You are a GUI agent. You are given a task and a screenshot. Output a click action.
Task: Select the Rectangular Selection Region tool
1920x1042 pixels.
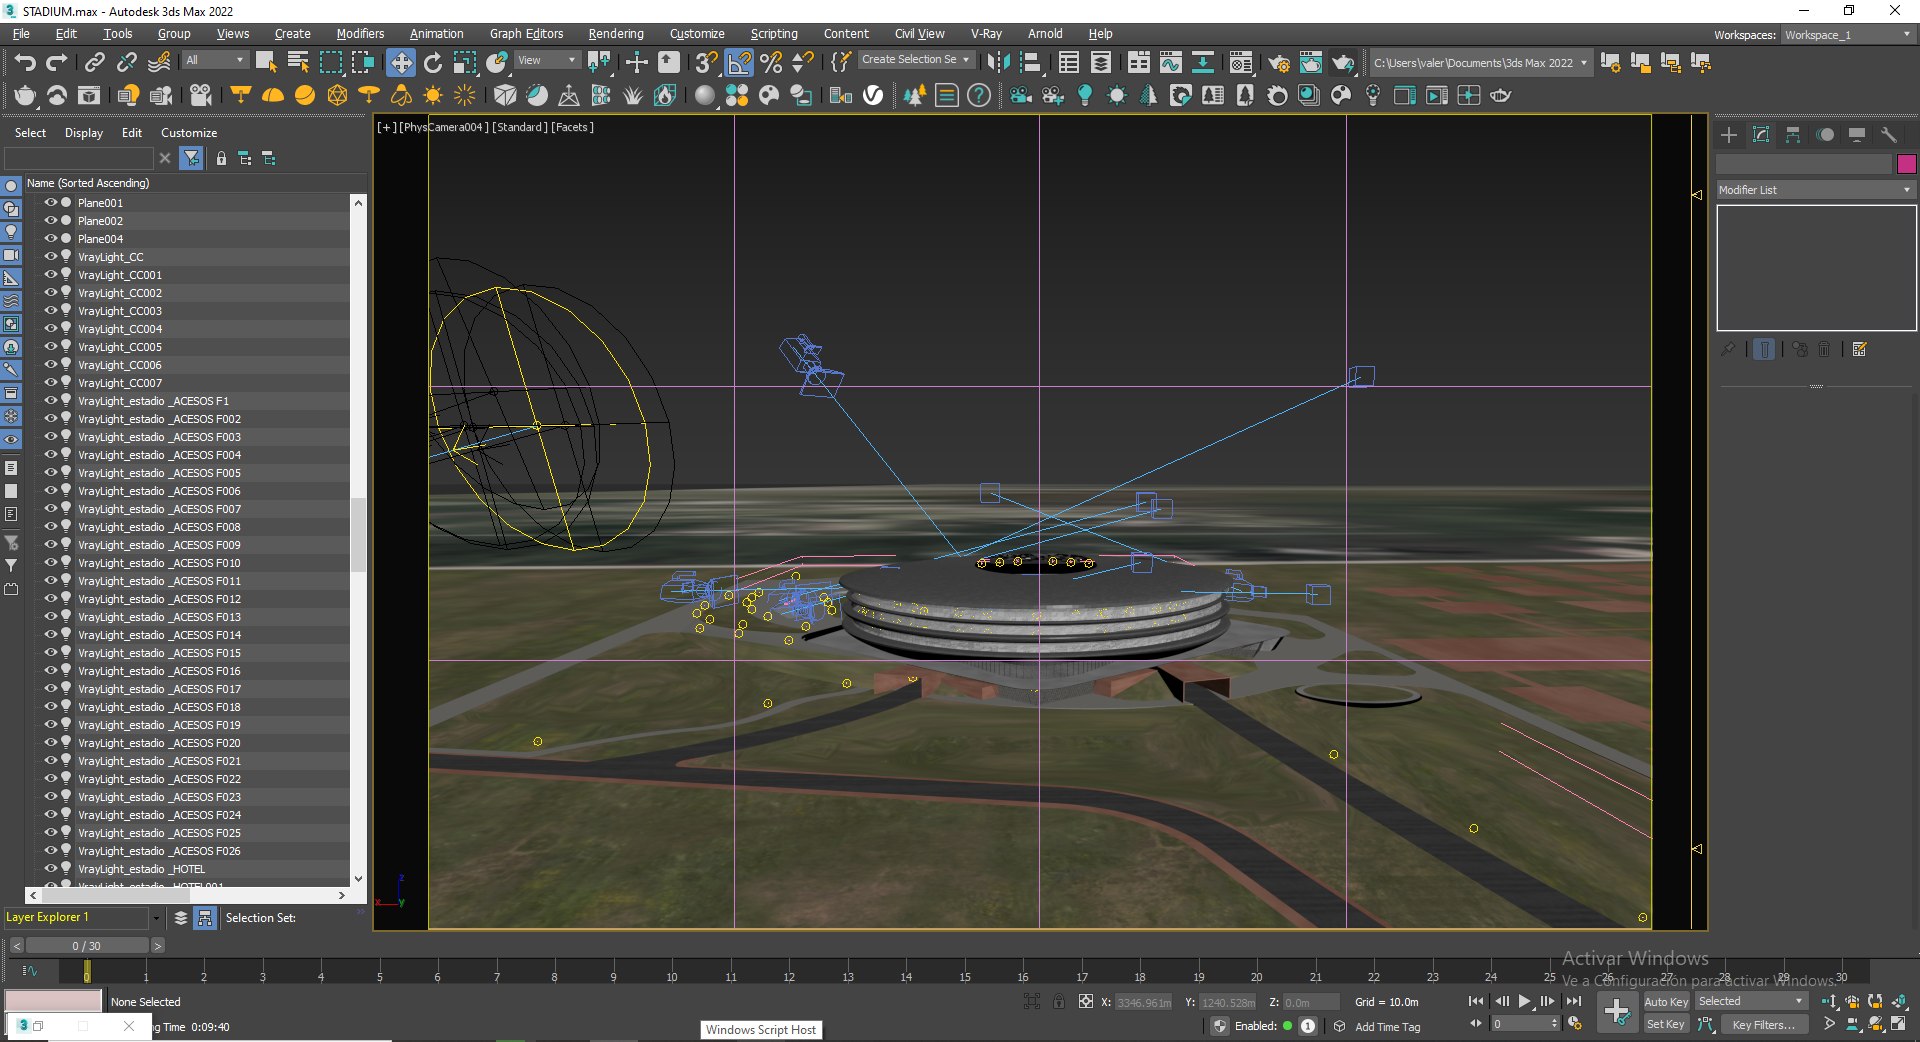point(330,62)
